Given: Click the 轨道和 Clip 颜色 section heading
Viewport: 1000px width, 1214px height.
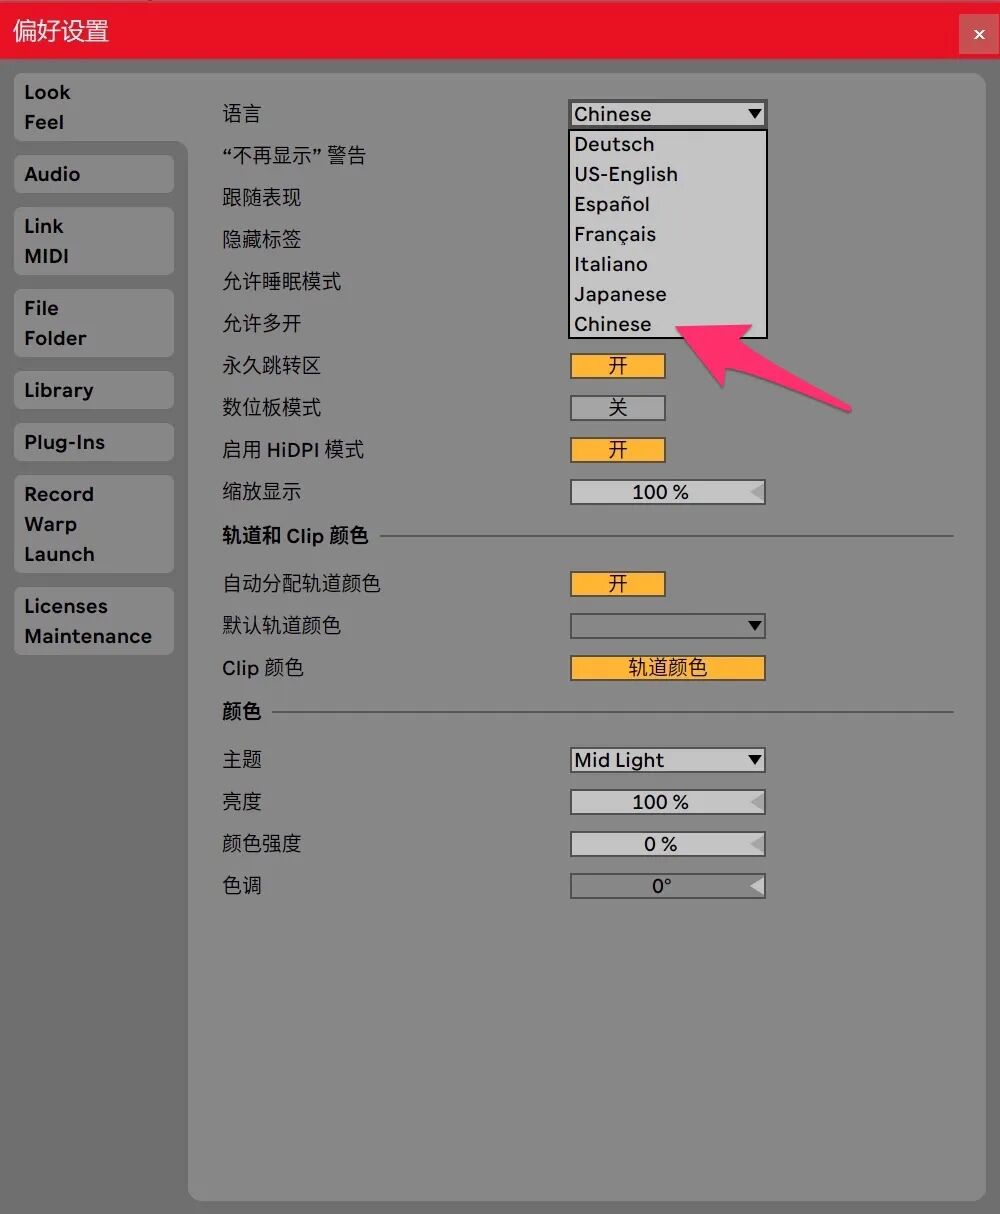Looking at the screenshot, I should click(x=295, y=536).
